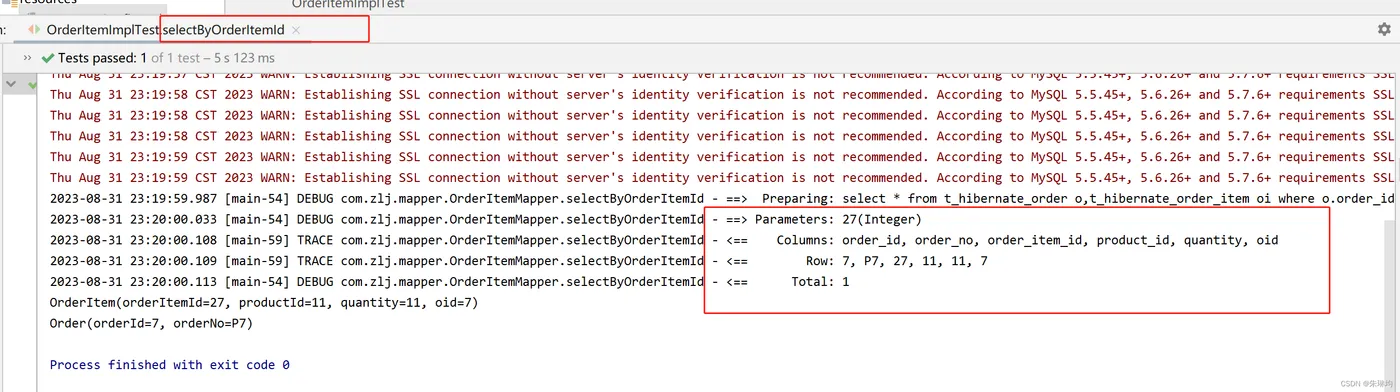
Task: Click the run configuration icon on the tab
Action: pyautogui.click(x=34, y=30)
